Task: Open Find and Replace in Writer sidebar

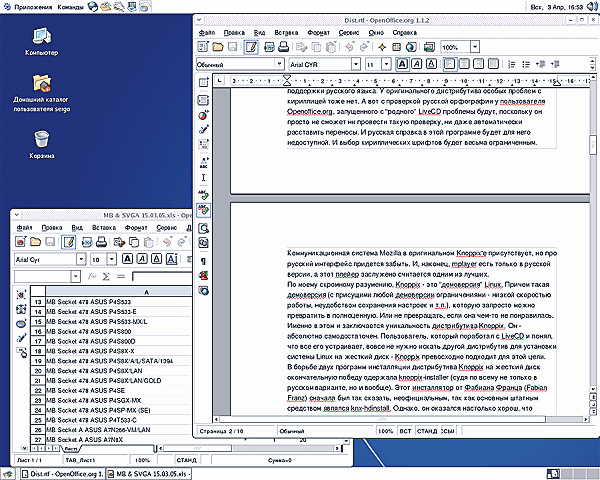Action: point(203,229)
